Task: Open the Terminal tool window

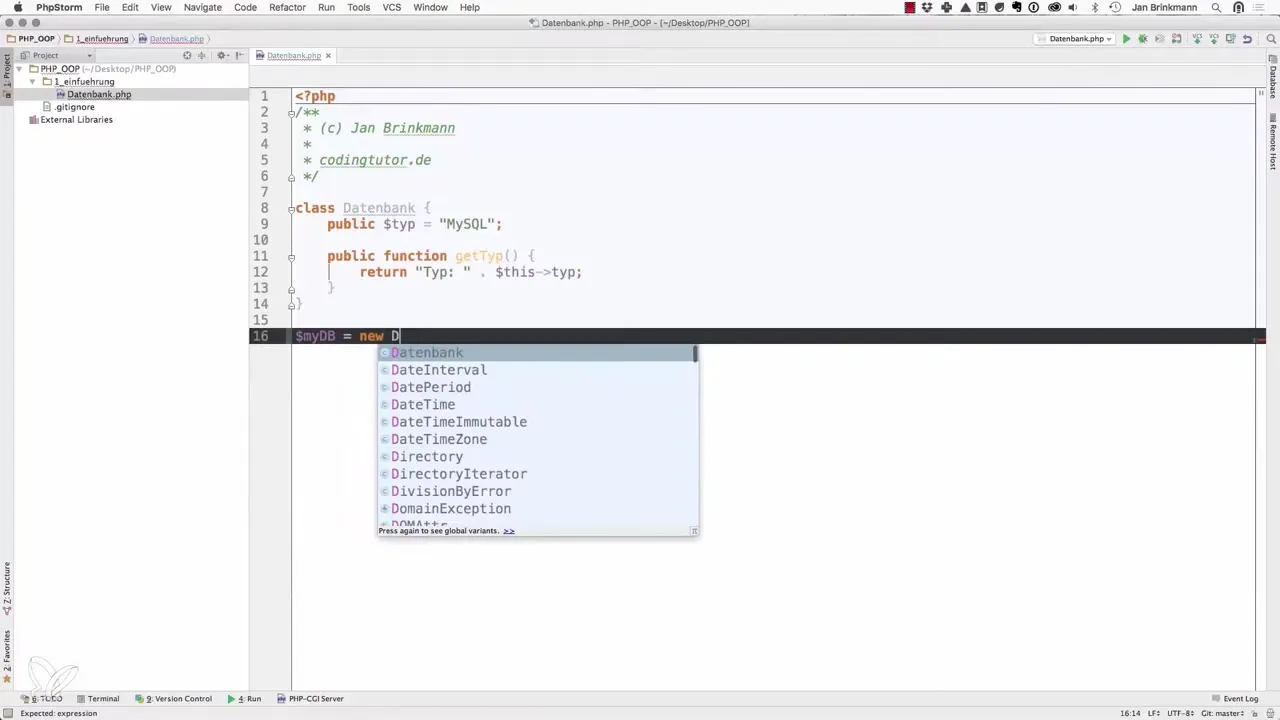Action: point(97,699)
